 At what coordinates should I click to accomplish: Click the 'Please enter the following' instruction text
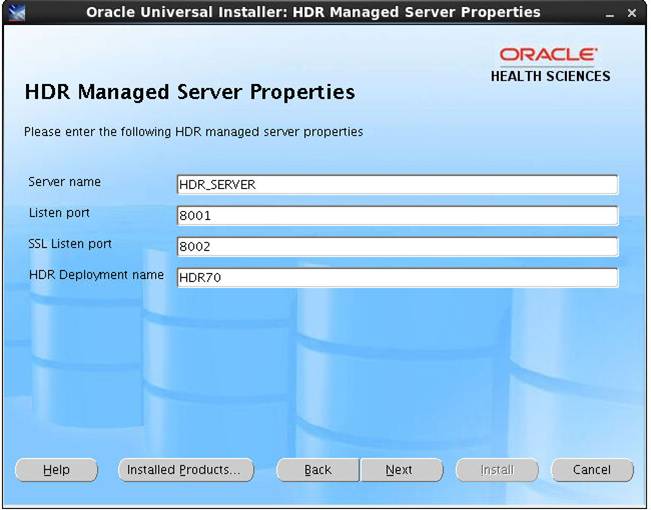click(193, 132)
